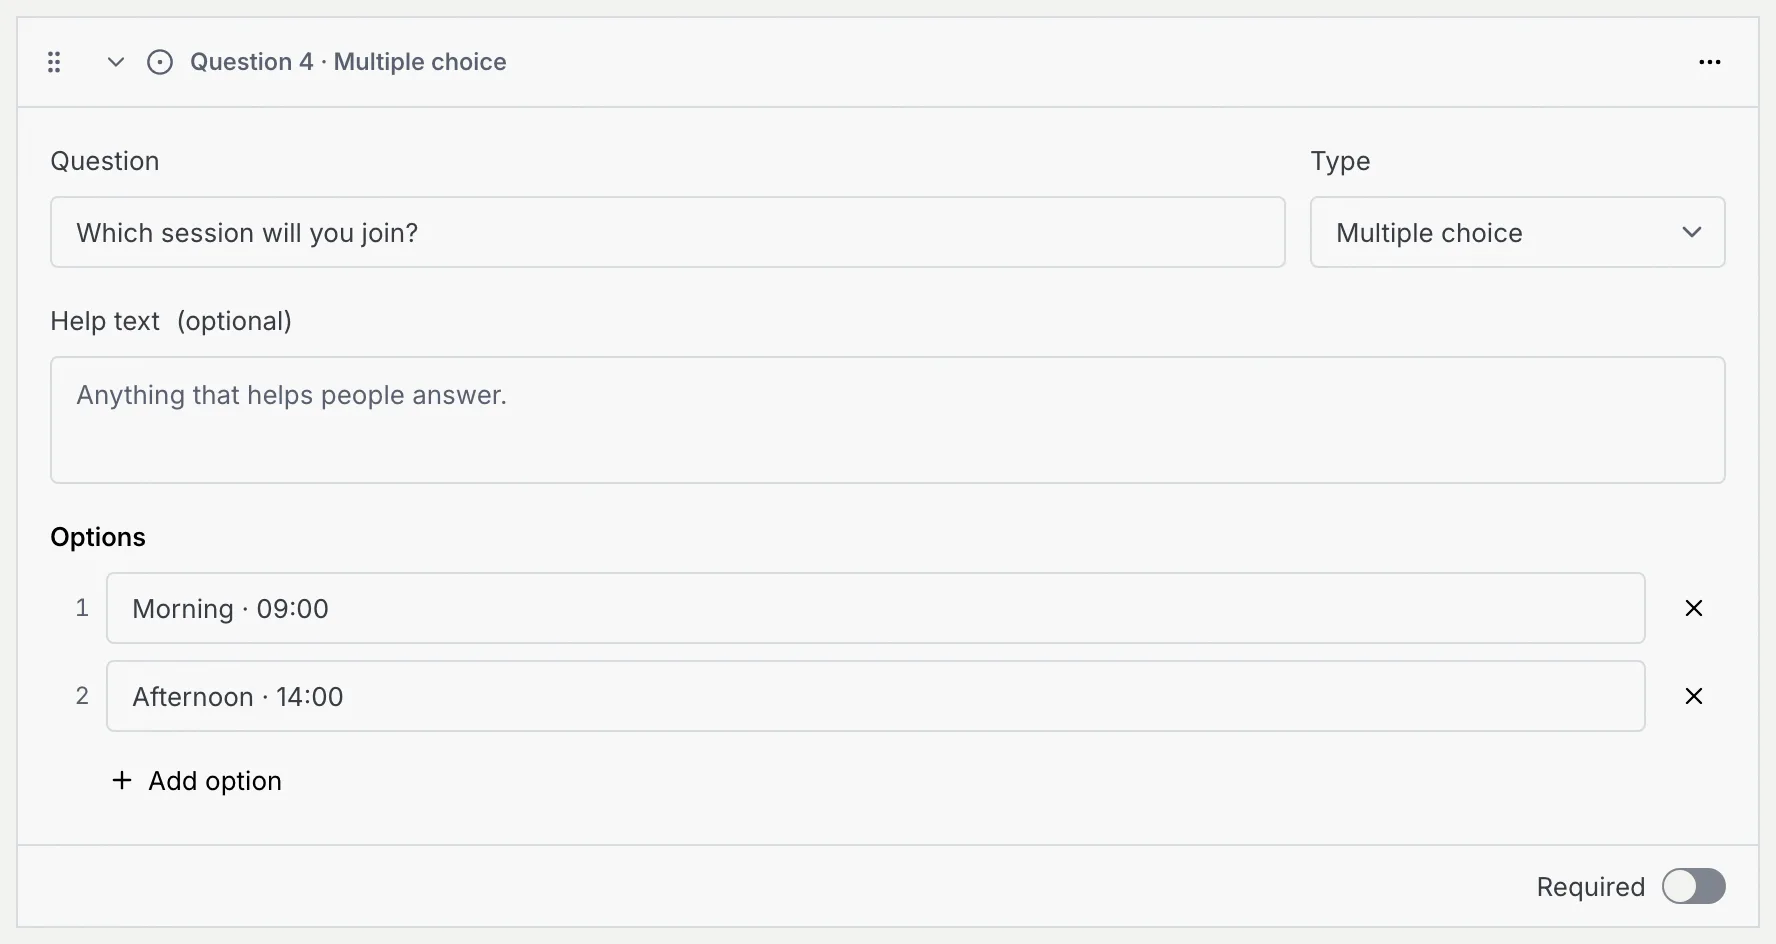The height and width of the screenshot is (944, 1776).
Task: Remove the Morning · 09:00 option
Action: point(1694,608)
